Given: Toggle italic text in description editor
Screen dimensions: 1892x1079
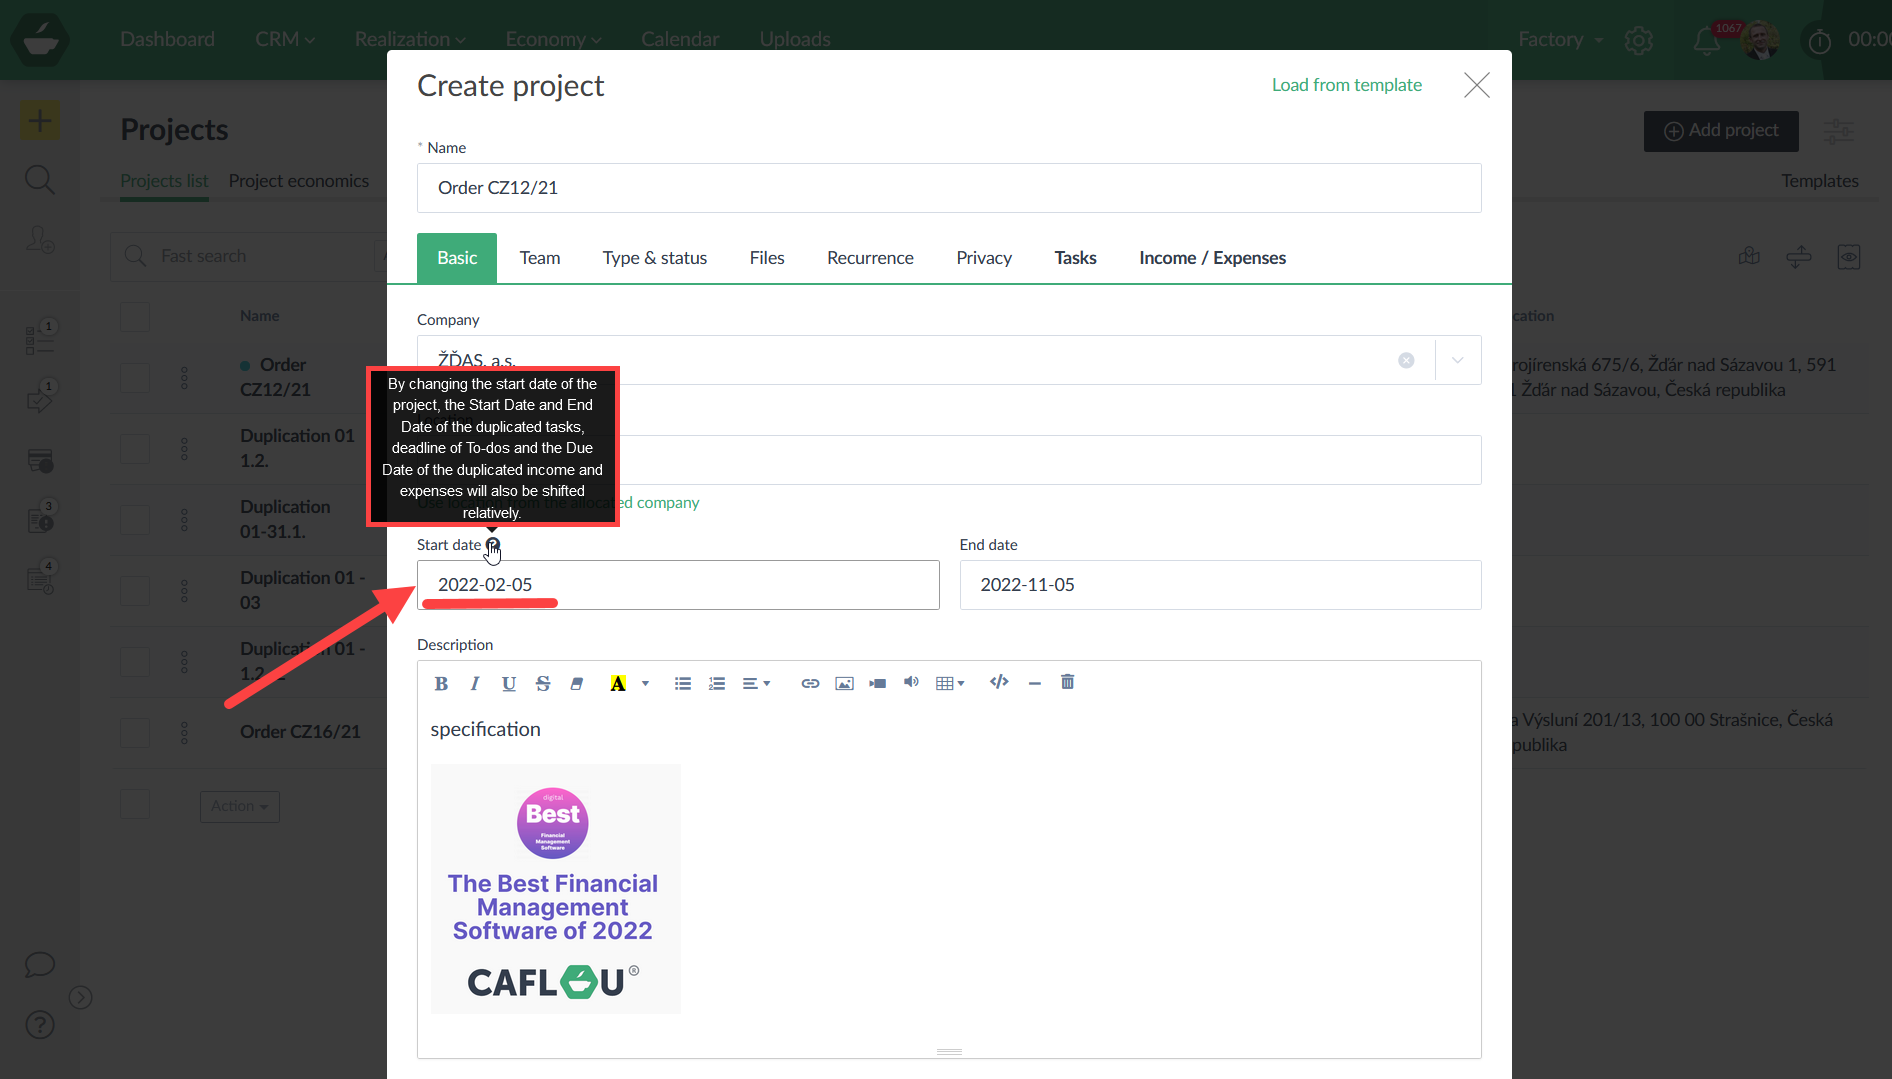Looking at the screenshot, I should pos(475,683).
